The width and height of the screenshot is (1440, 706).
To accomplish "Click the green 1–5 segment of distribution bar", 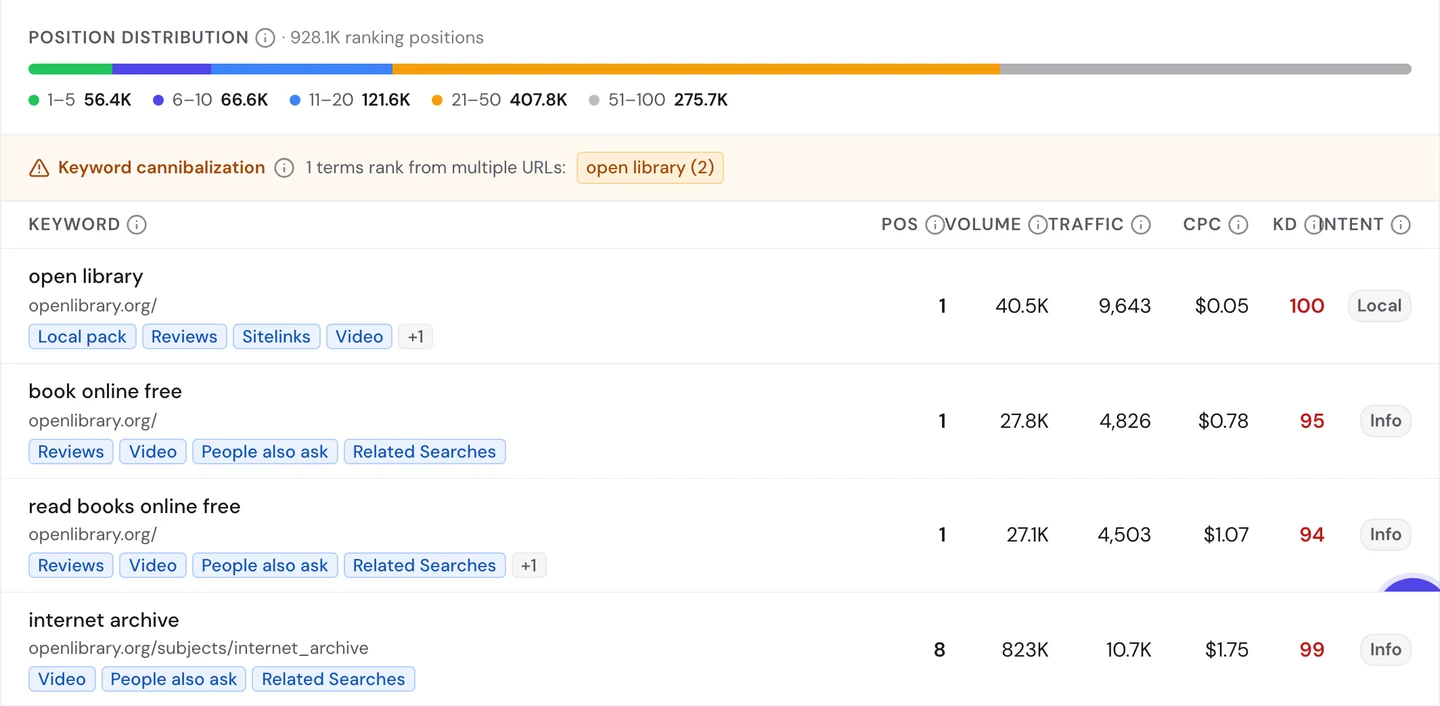I will click(x=70, y=69).
